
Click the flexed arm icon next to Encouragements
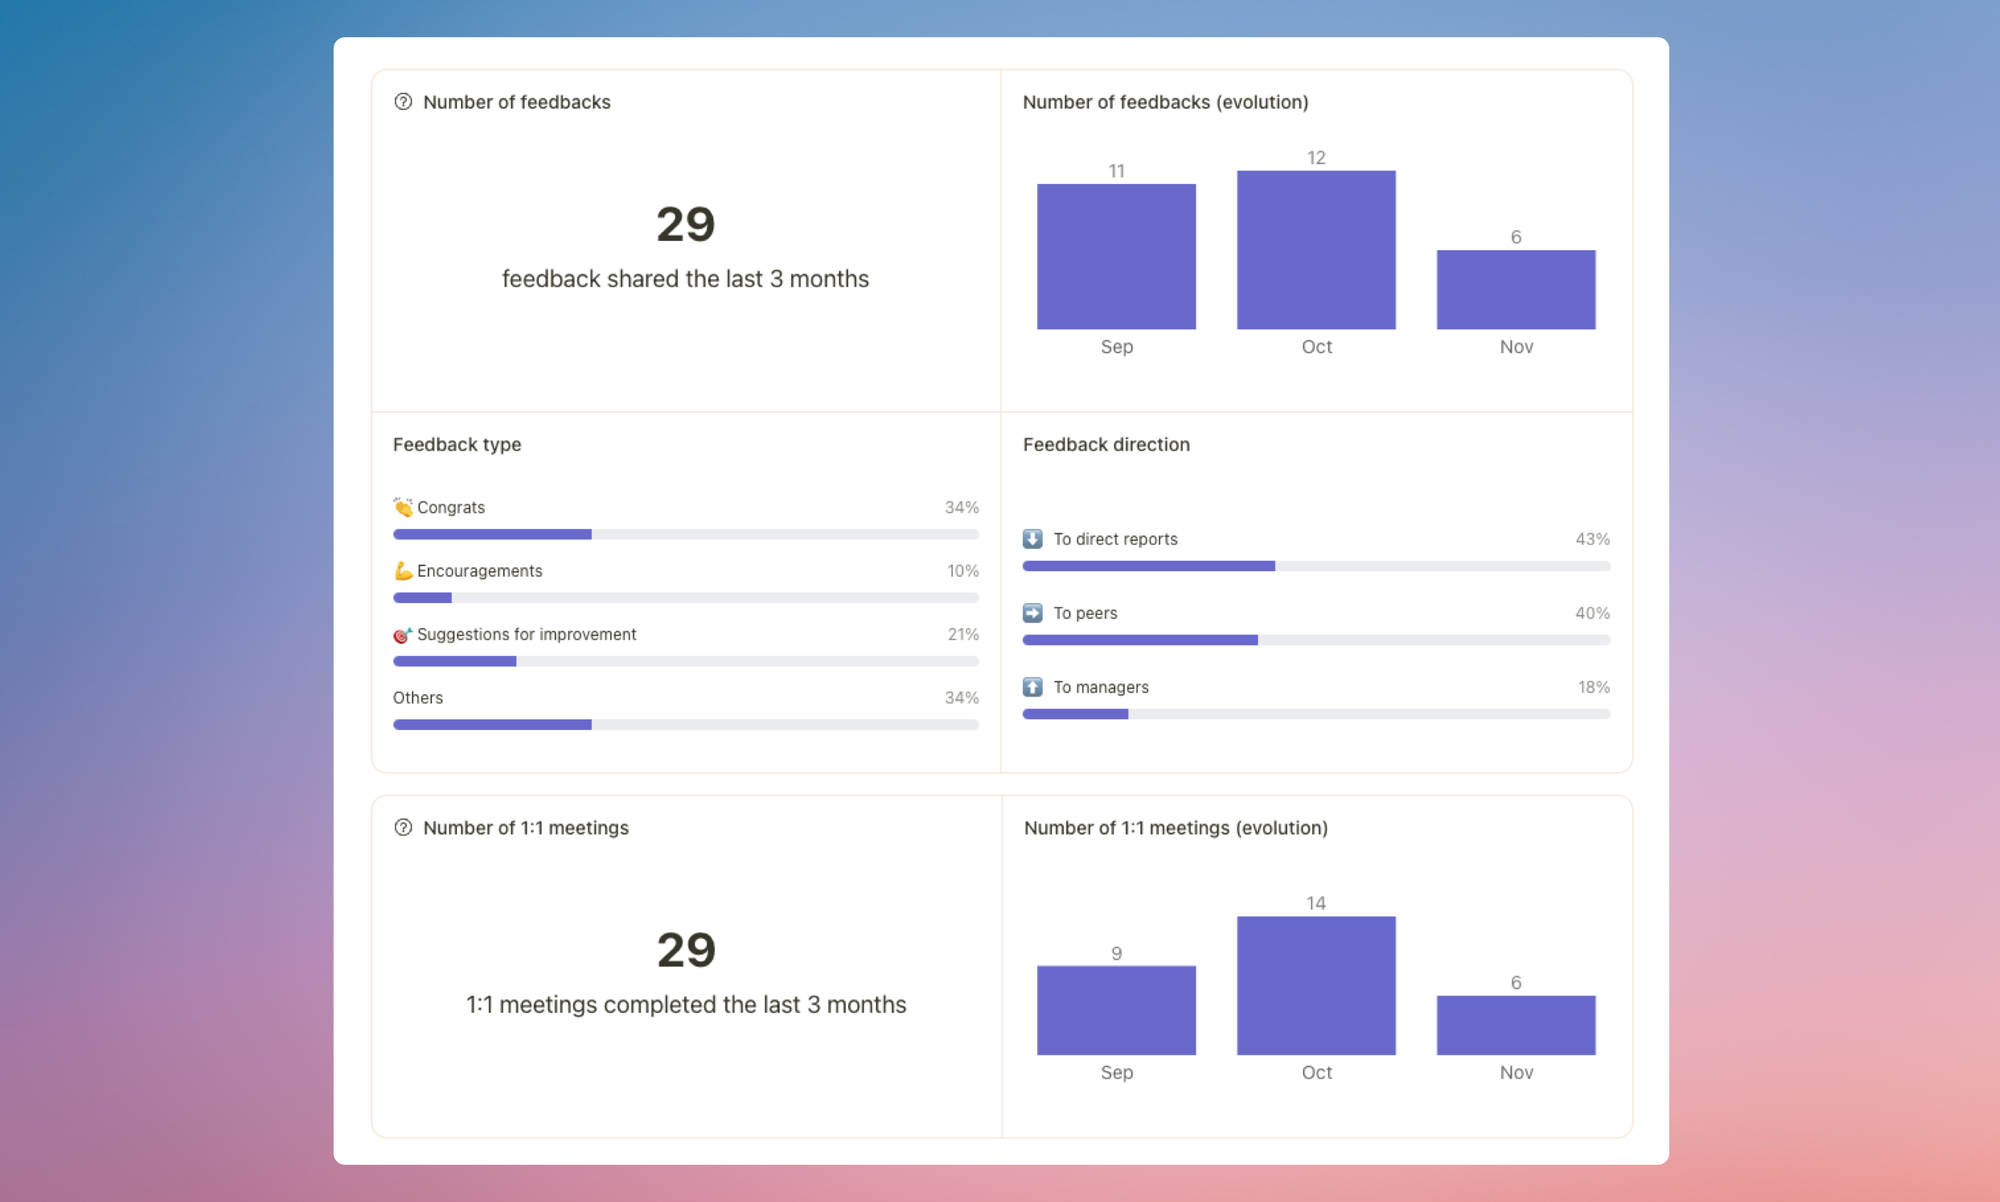point(403,571)
